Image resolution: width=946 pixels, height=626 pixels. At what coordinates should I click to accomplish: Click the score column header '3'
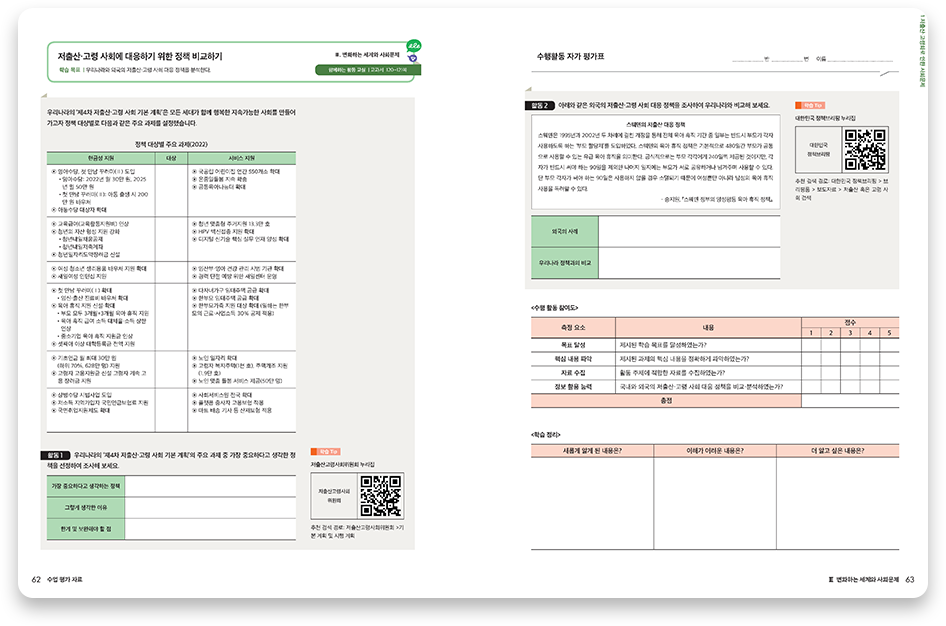coord(850,333)
